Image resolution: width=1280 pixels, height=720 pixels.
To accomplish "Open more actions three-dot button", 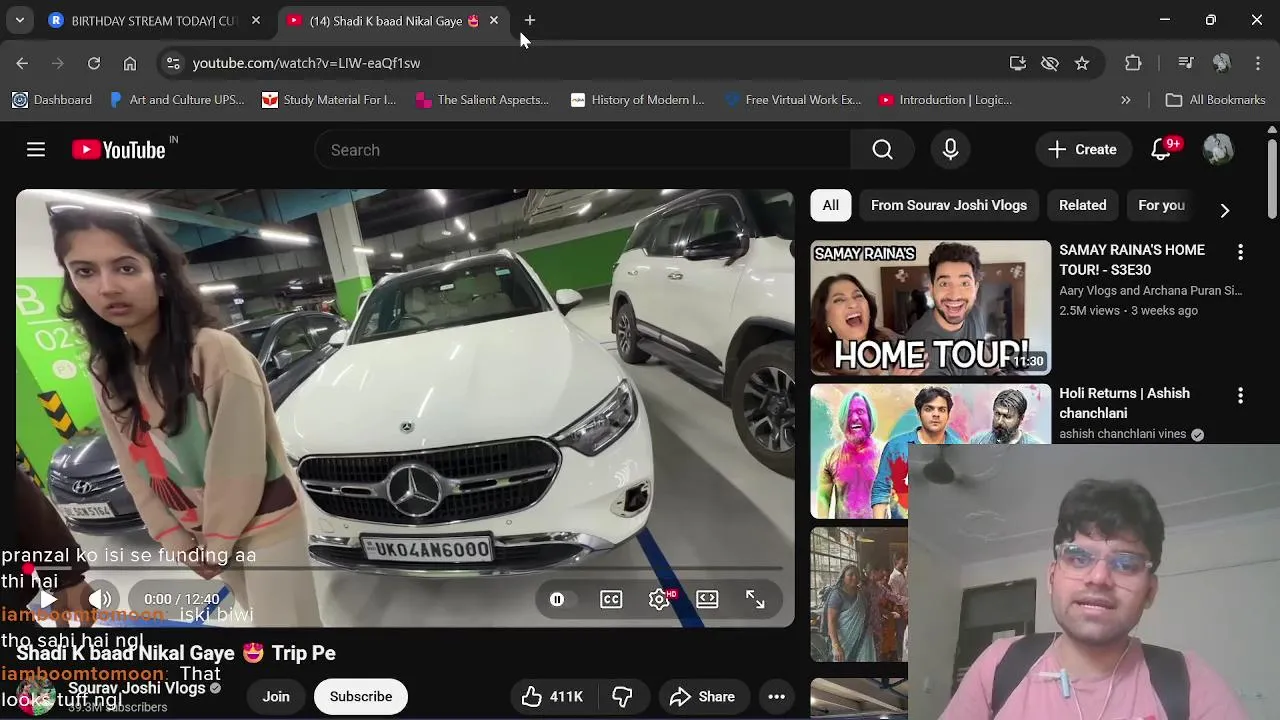I will pos(776,697).
